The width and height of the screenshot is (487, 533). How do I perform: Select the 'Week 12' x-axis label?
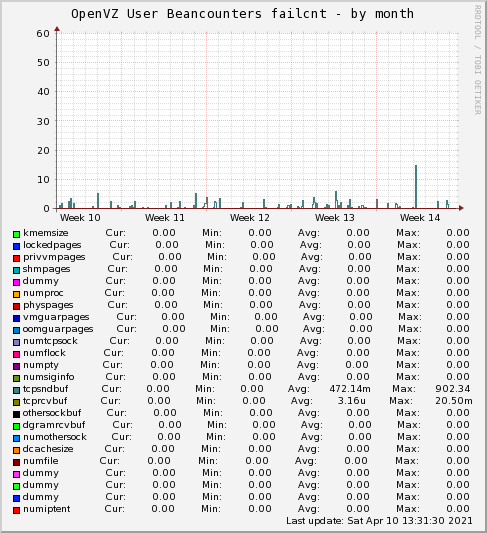click(250, 218)
